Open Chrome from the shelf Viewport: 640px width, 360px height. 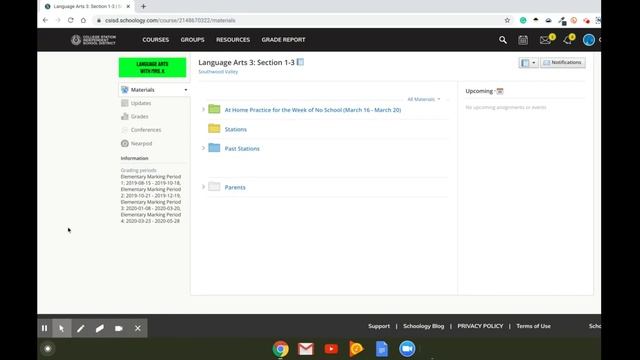click(x=280, y=349)
